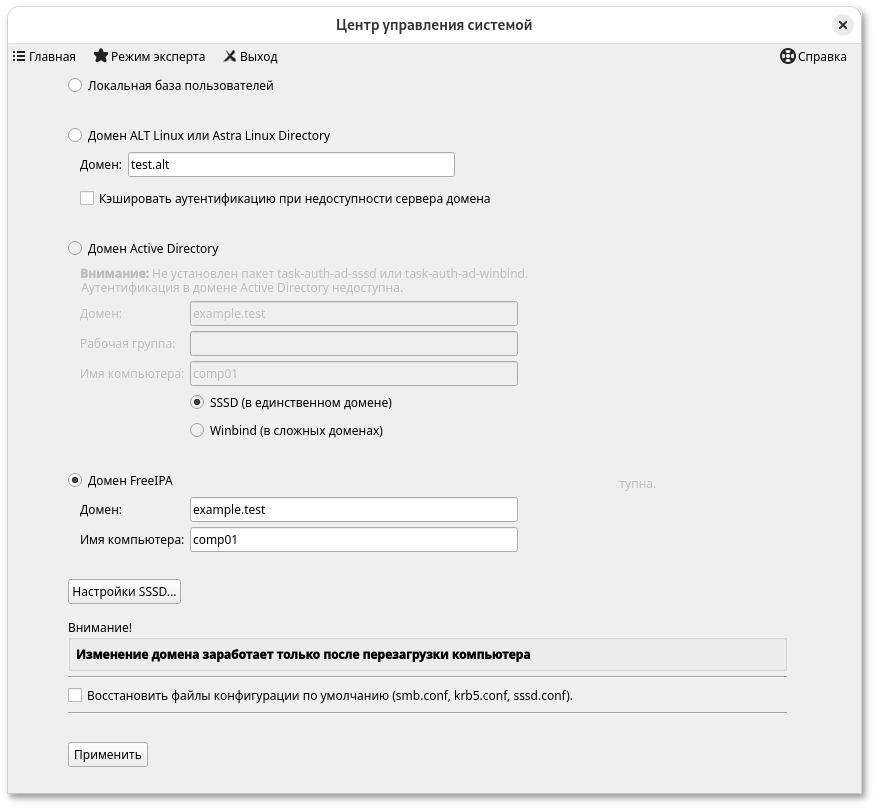Click the Справка lifebuoy icon
The image size is (875, 808).
(x=787, y=57)
